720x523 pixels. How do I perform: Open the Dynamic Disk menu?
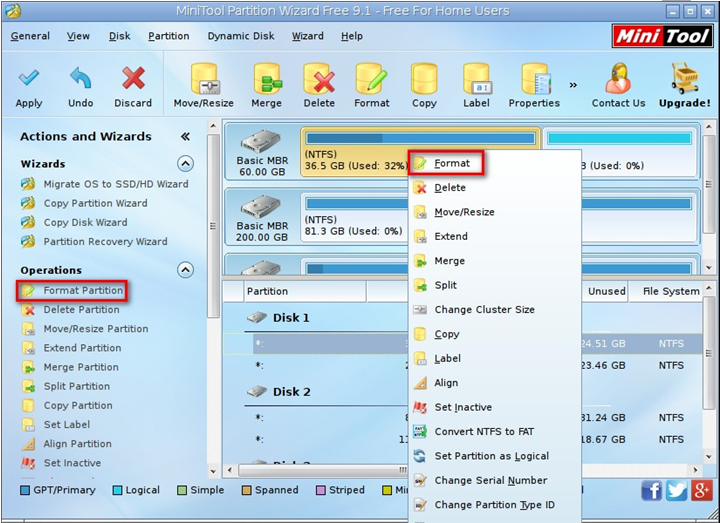241,36
